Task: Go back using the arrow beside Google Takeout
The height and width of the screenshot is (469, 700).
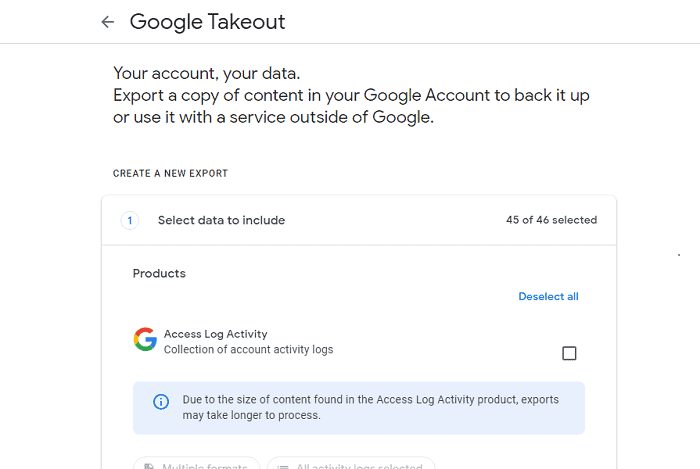Action: pos(108,22)
